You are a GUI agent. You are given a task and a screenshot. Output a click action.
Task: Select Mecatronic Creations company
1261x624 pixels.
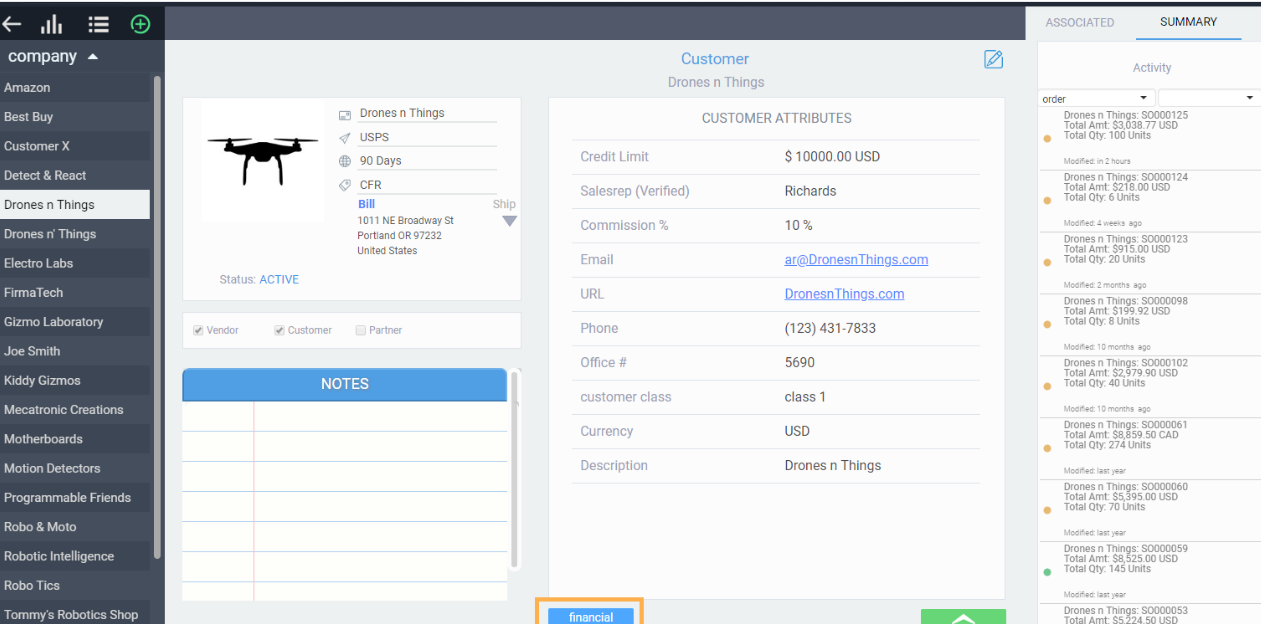click(75, 409)
